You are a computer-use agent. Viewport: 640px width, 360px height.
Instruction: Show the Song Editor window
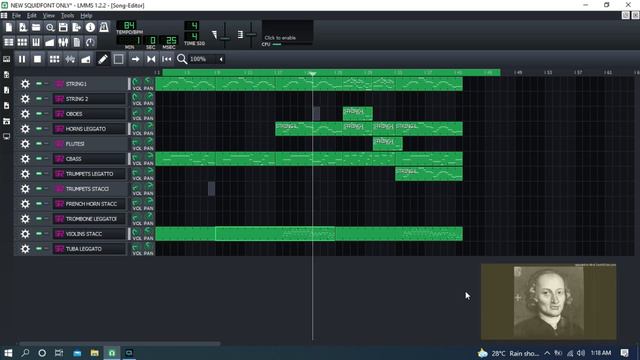coord(9,42)
